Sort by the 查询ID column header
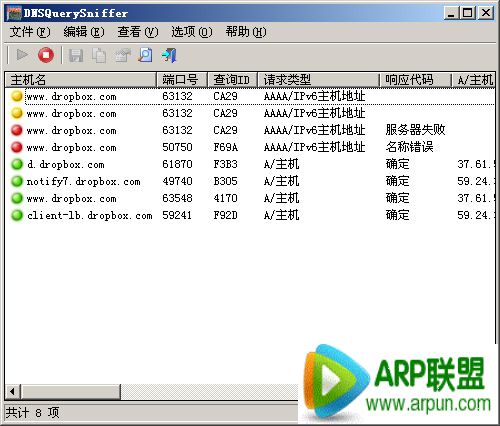500x426 pixels. pyautogui.click(x=233, y=80)
